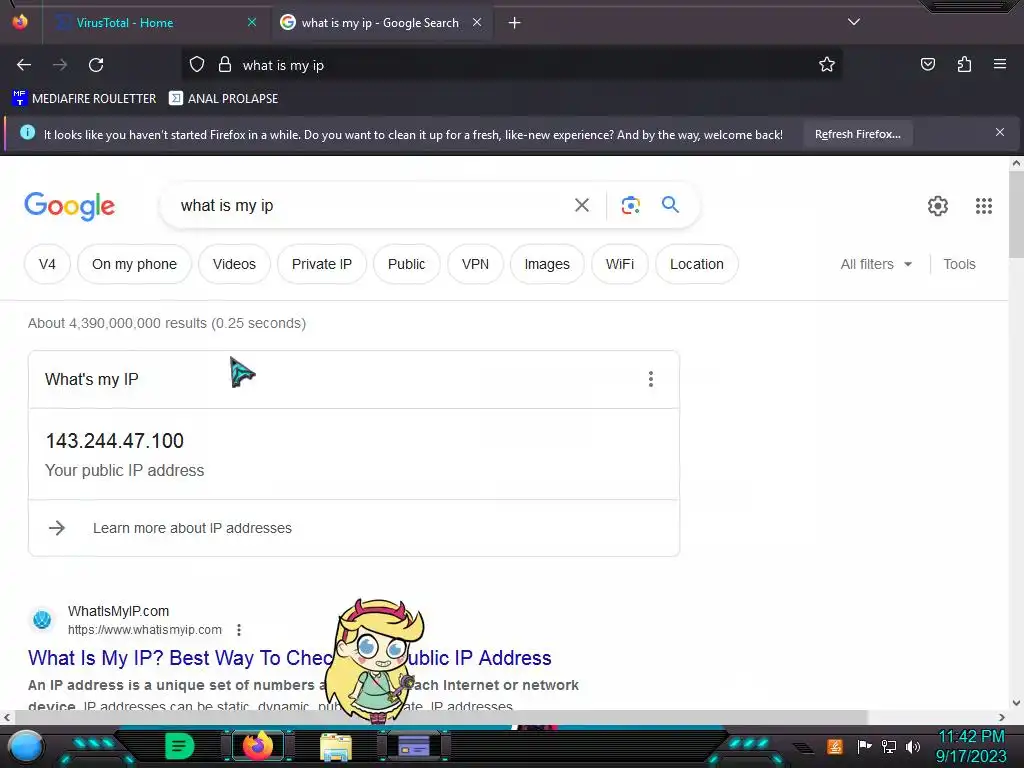Image resolution: width=1024 pixels, height=768 pixels.
Task: Go to Google home via the logo
Action: pyautogui.click(x=69, y=206)
